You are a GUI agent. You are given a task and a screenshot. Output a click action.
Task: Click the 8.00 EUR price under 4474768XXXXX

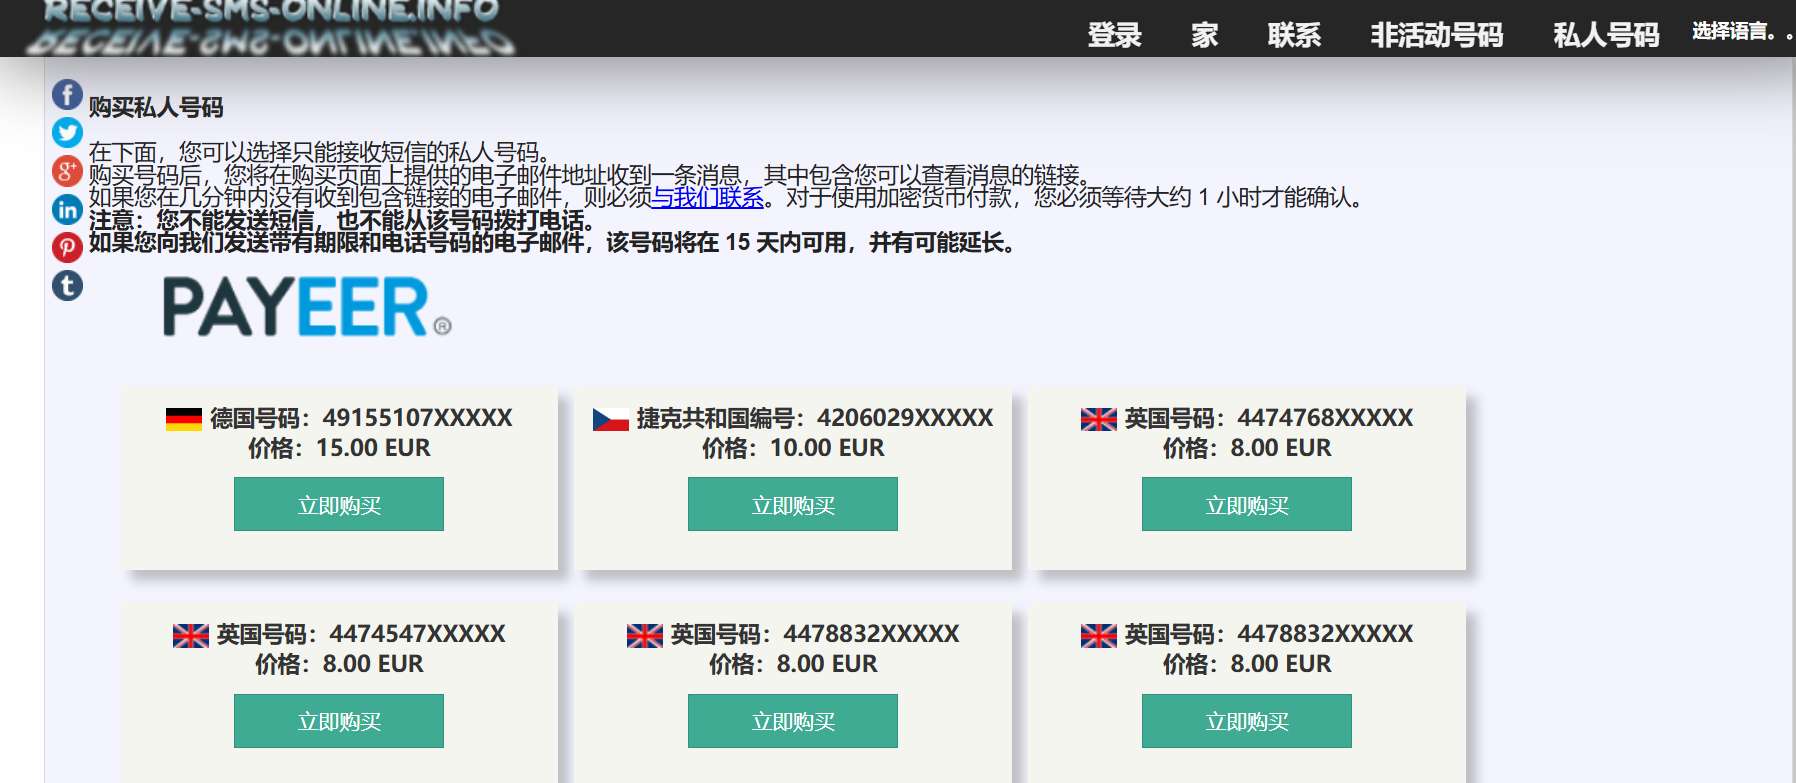pyautogui.click(x=1247, y=448)
